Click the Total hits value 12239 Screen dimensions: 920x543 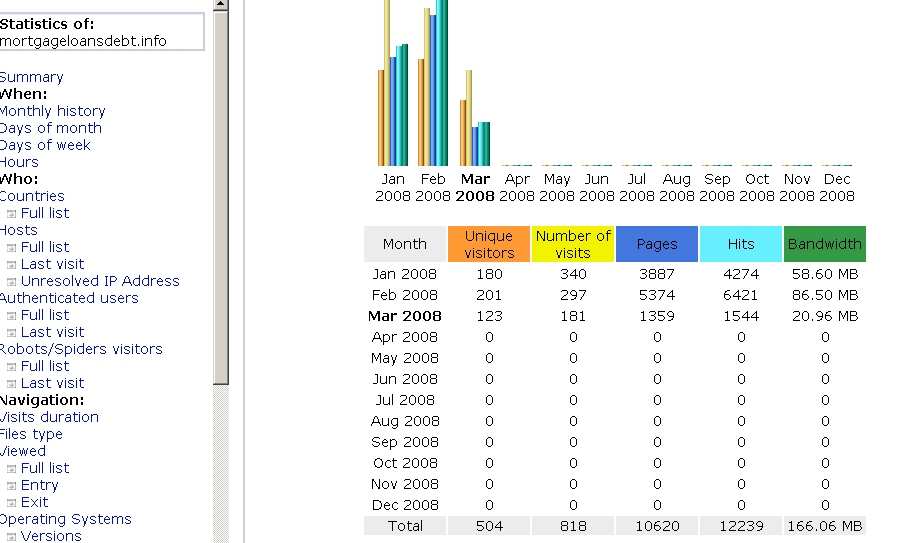[x=741, y=526]
